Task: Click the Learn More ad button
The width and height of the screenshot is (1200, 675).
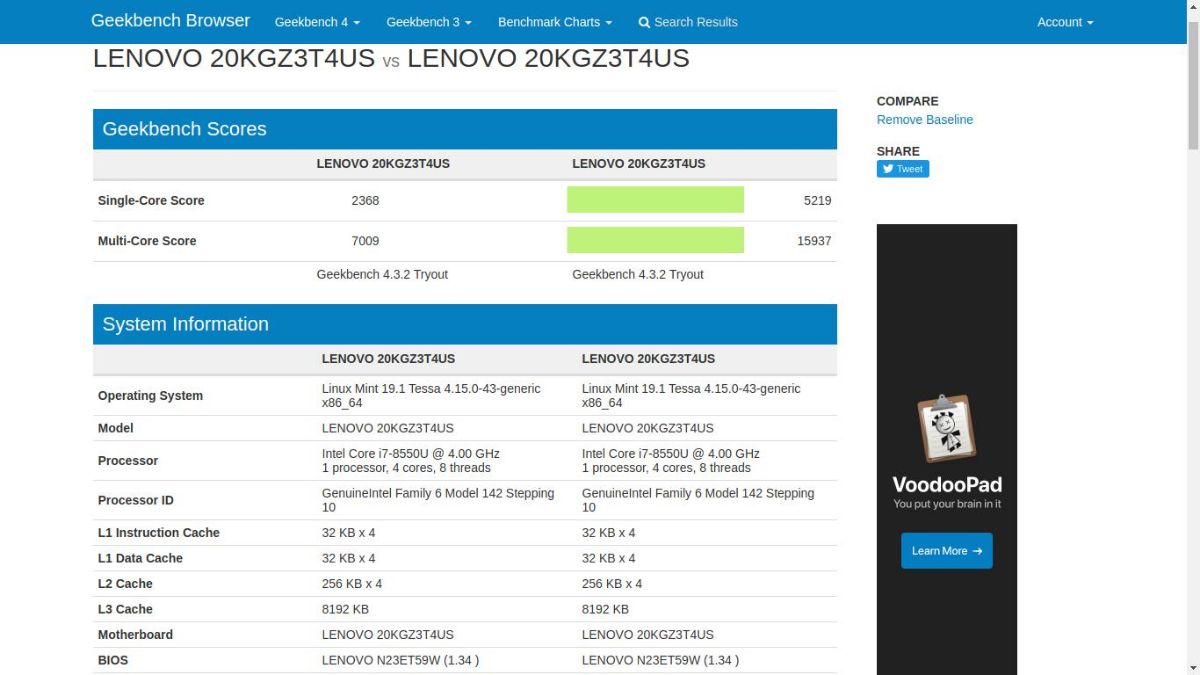Action: pos(946,551)
